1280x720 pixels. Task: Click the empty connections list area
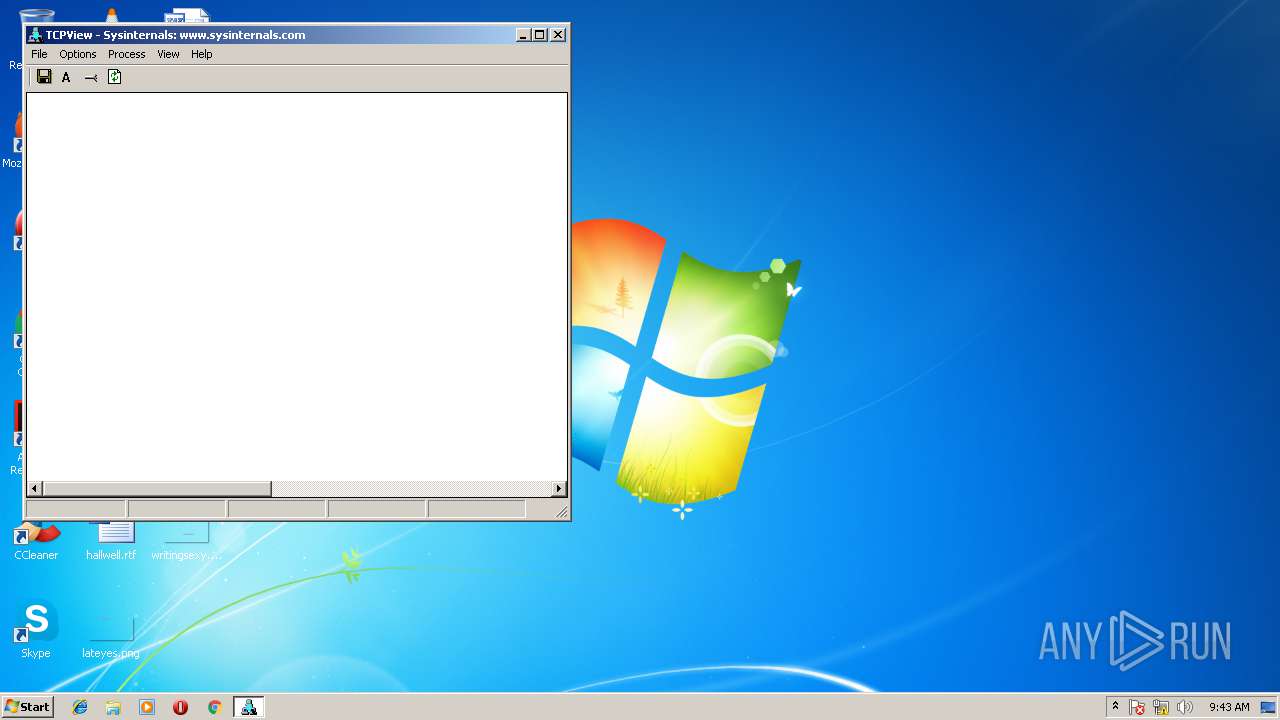297,287
